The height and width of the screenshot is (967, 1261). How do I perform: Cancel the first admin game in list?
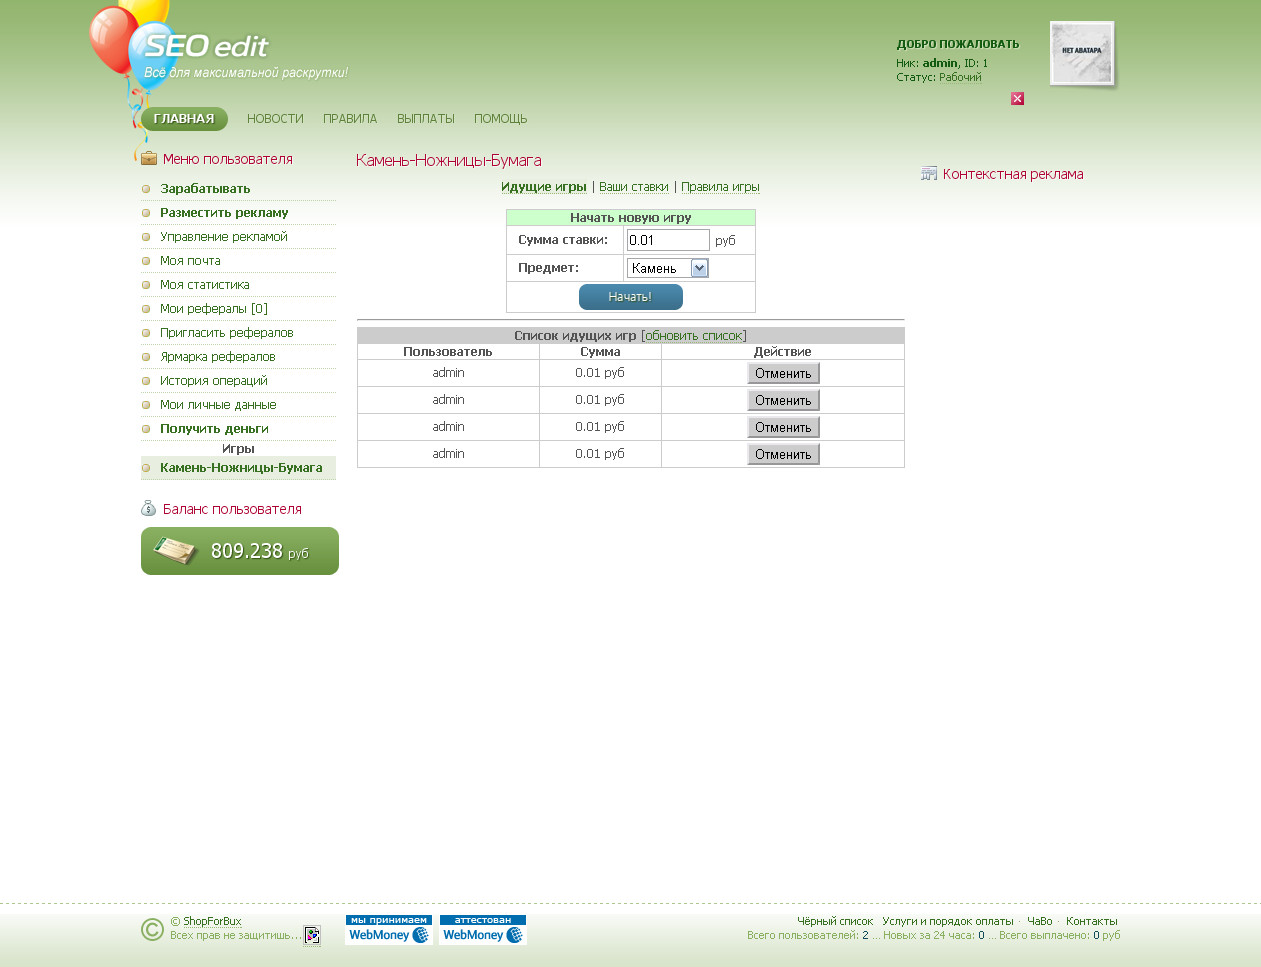pos(783,373)
